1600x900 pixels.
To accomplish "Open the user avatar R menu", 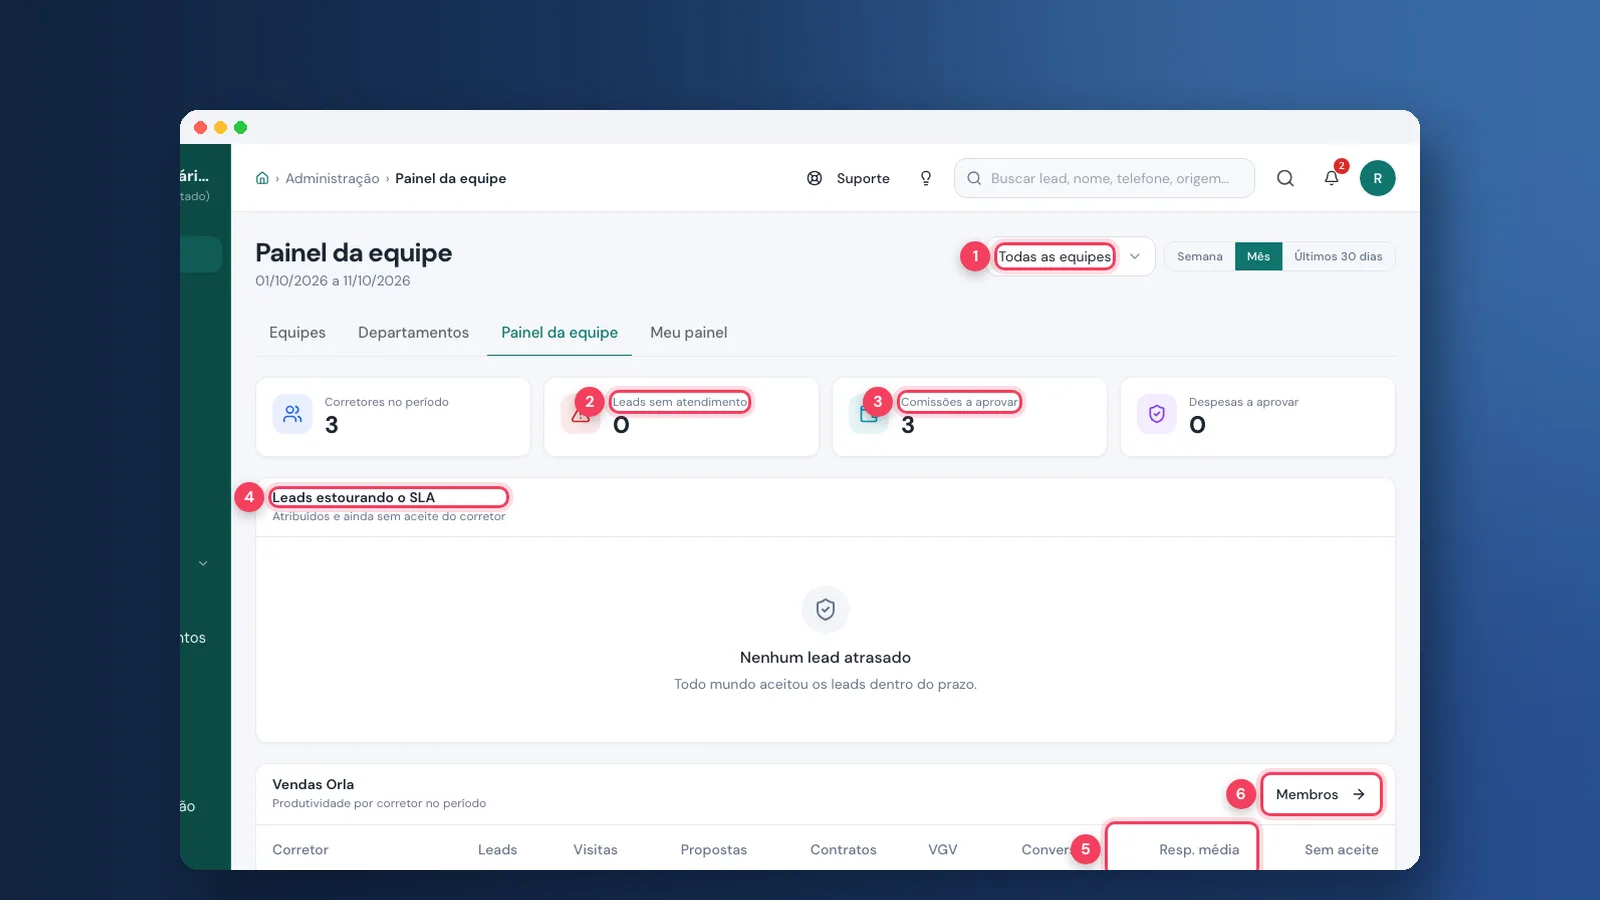I will [1377, 178].
